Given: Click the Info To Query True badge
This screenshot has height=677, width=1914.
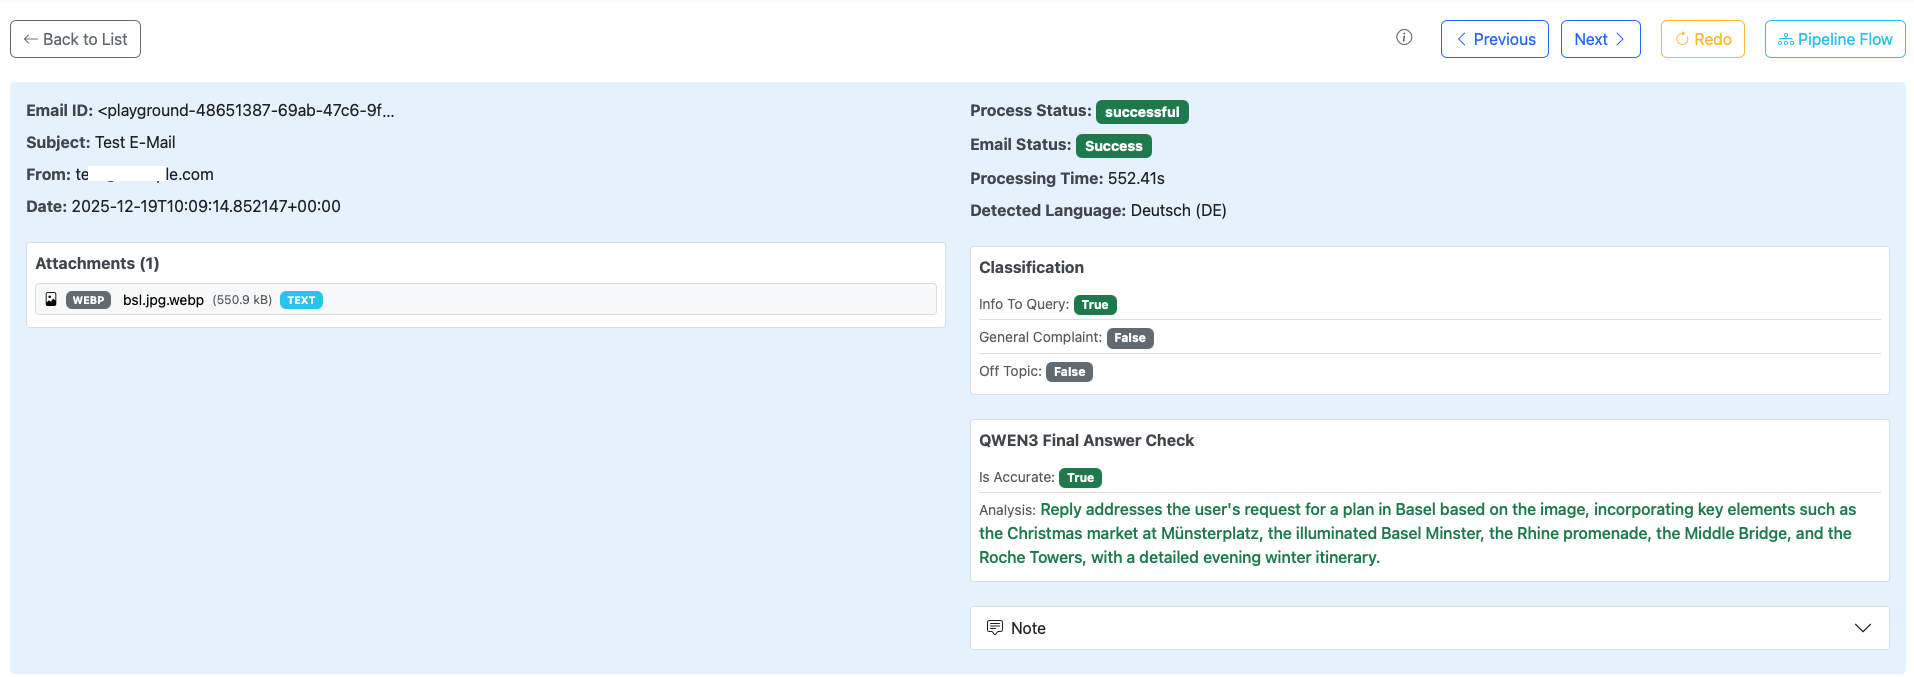Looking at the screenshot, I should (1094, 305).
